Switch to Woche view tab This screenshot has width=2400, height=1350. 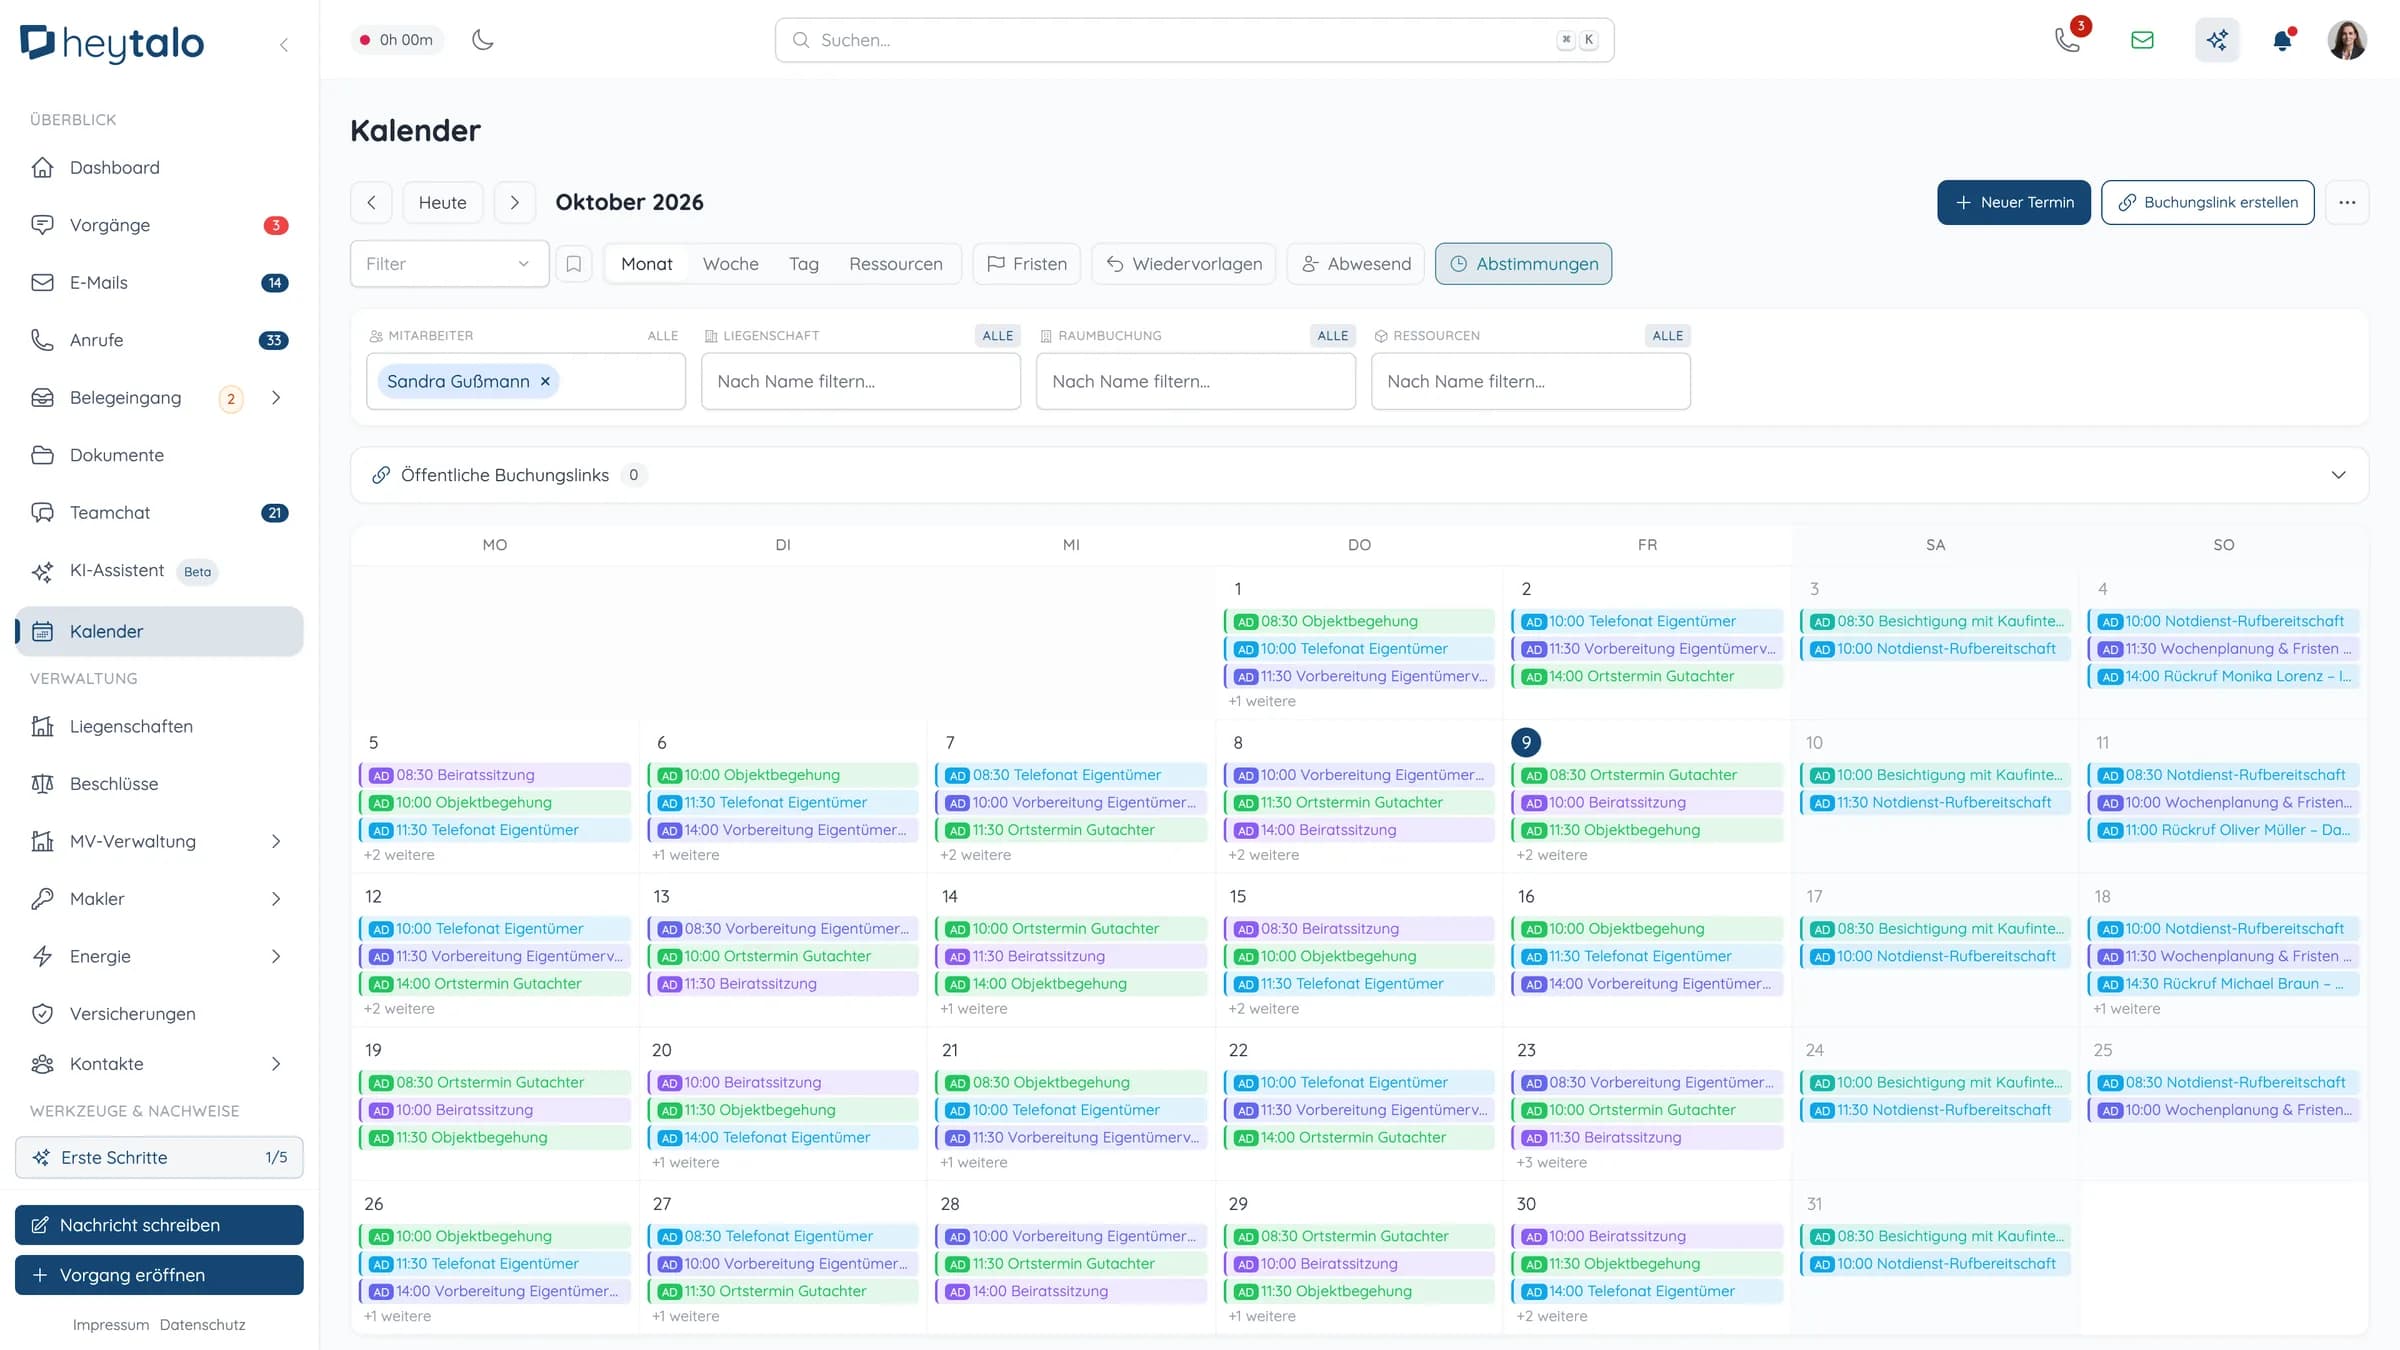tap(730, 264)
